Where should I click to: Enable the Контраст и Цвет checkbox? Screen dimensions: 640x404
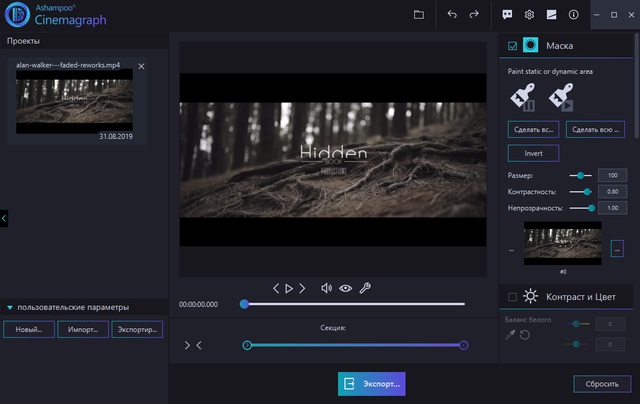(x=513, y=297)
